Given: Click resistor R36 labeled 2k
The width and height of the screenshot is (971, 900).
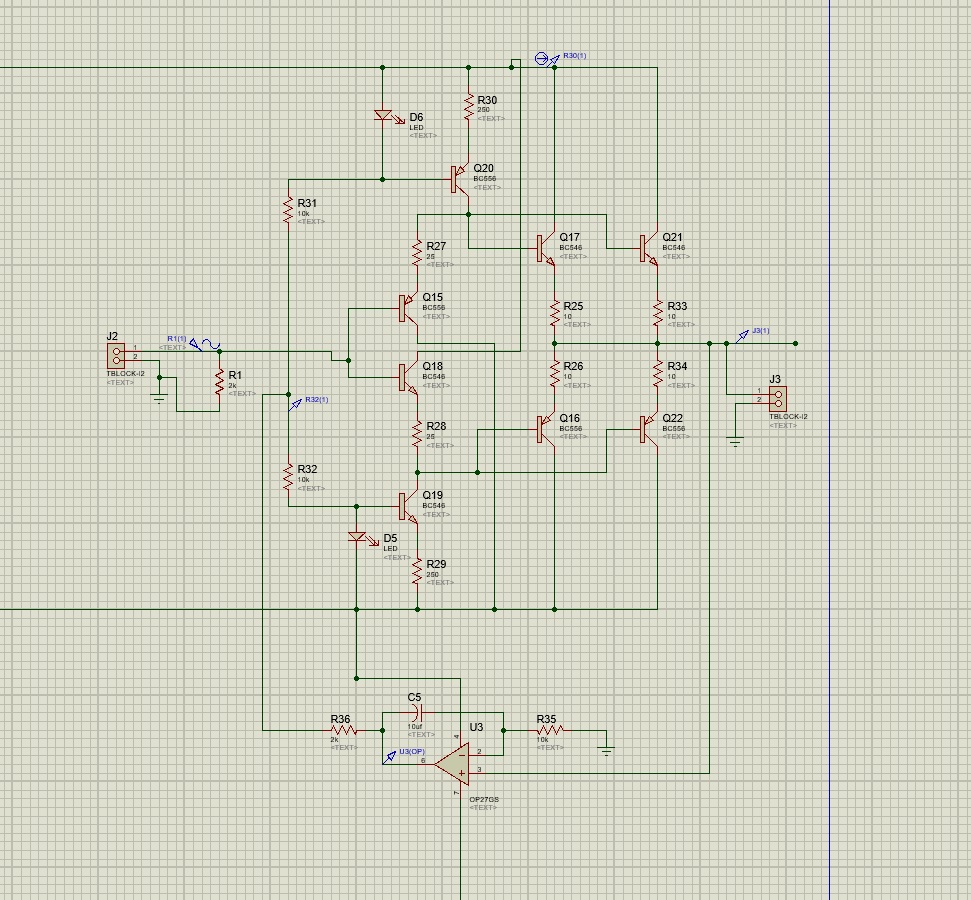Looking at the screenshot, I should 344,731.
